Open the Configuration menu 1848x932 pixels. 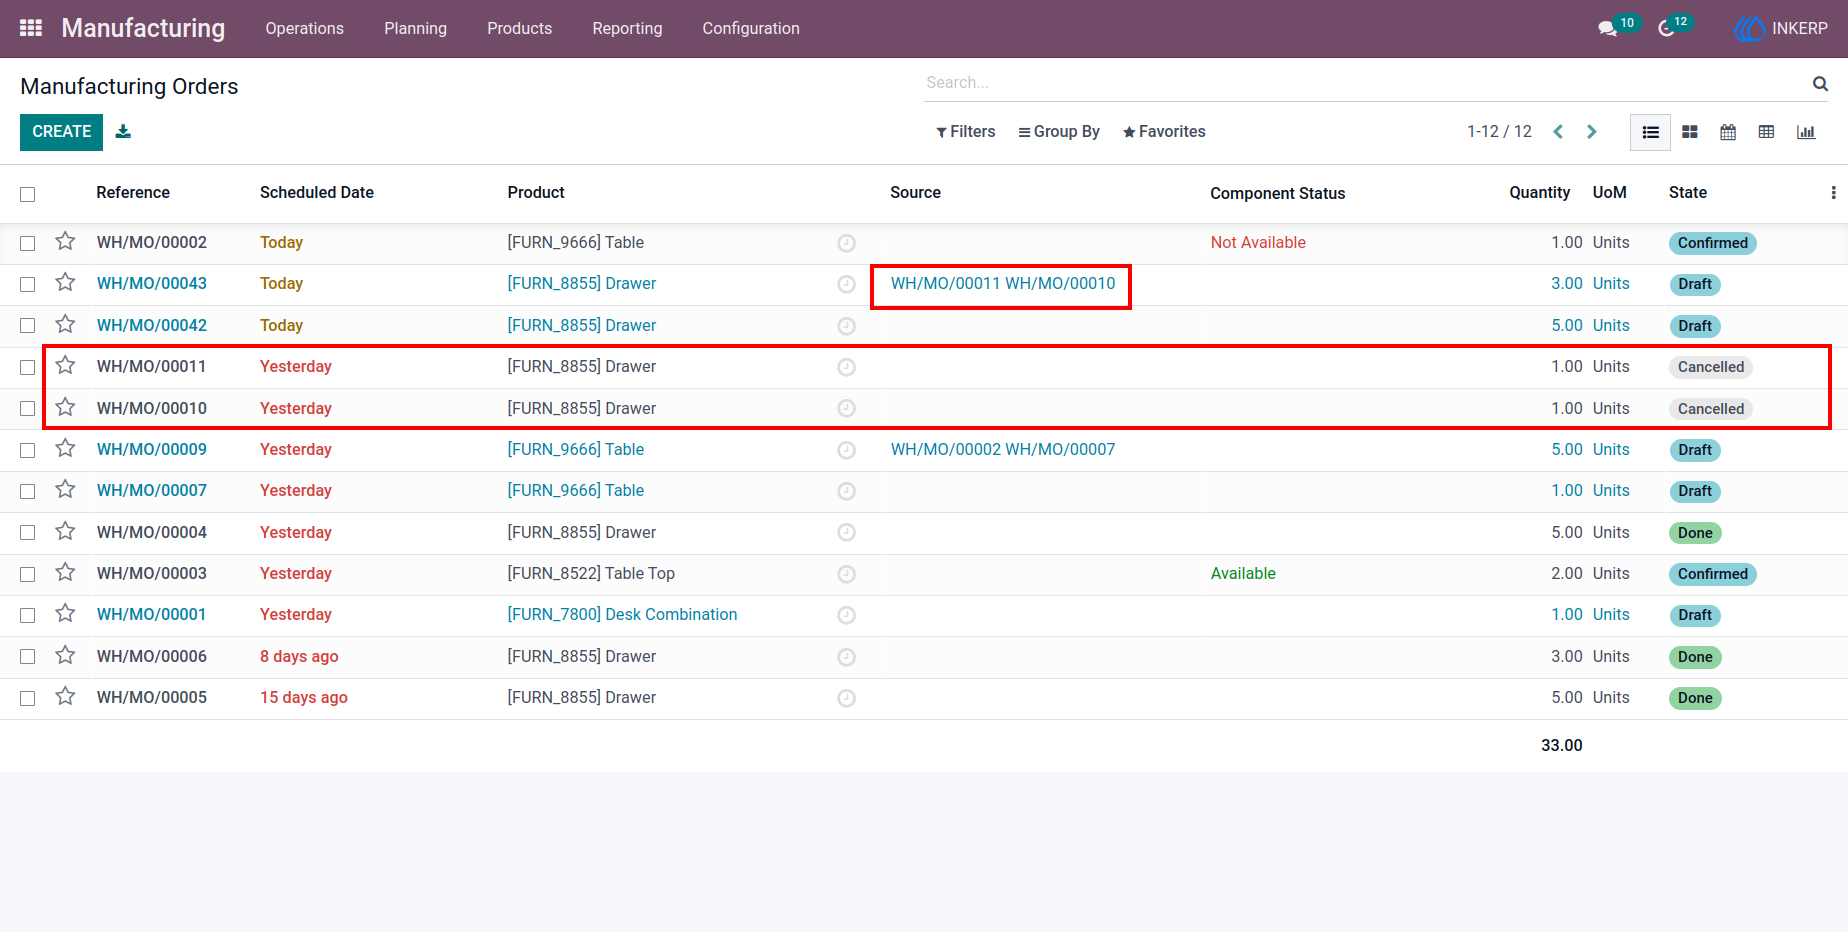coord(751,29)
